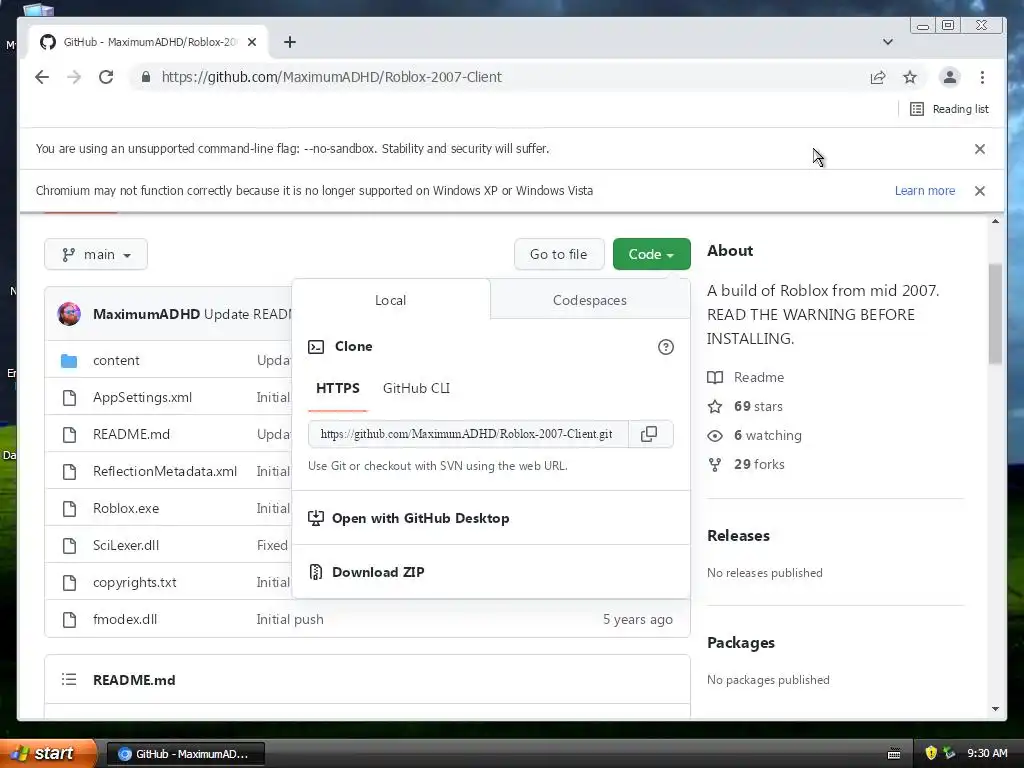Open copyrights.txt file

click(135, 583)
